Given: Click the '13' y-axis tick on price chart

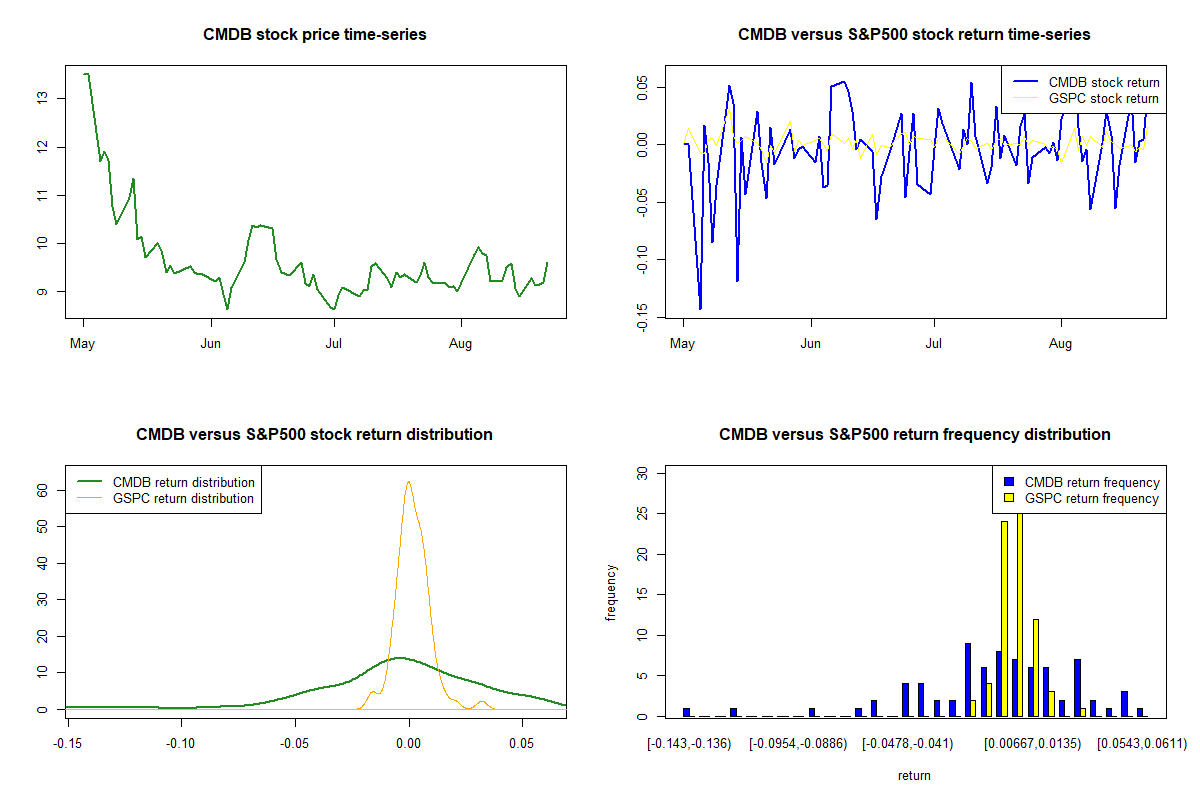Looking at the screenshot, I should [42, 98].
